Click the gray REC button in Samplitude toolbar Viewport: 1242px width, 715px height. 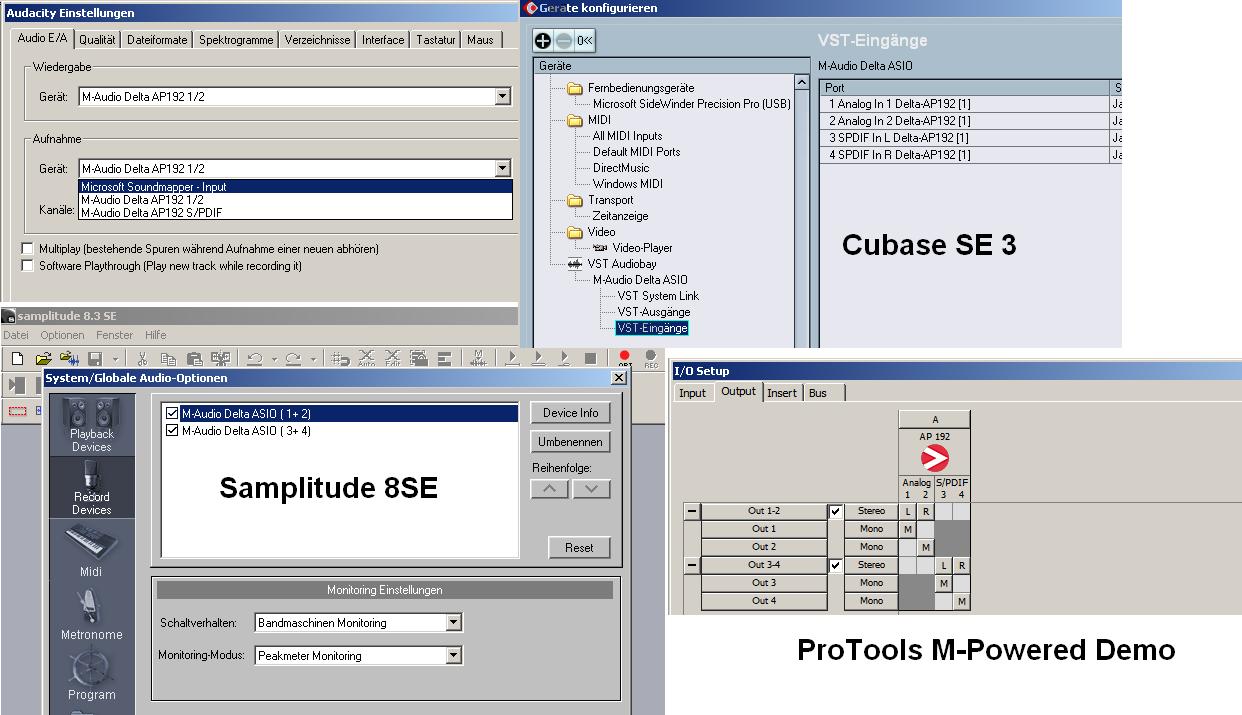pos(651,358)
